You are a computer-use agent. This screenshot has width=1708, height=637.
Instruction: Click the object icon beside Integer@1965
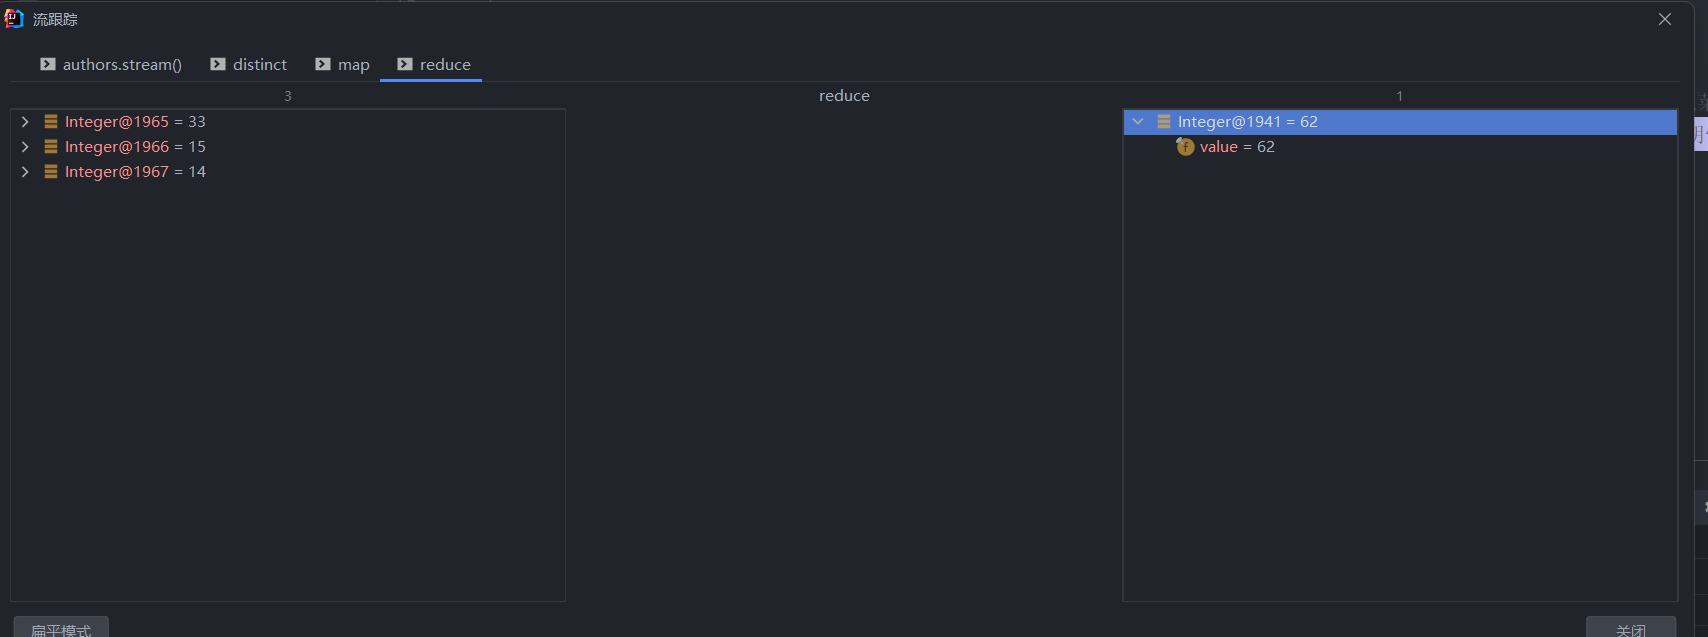pyautogui.click(x=51, y=122)
